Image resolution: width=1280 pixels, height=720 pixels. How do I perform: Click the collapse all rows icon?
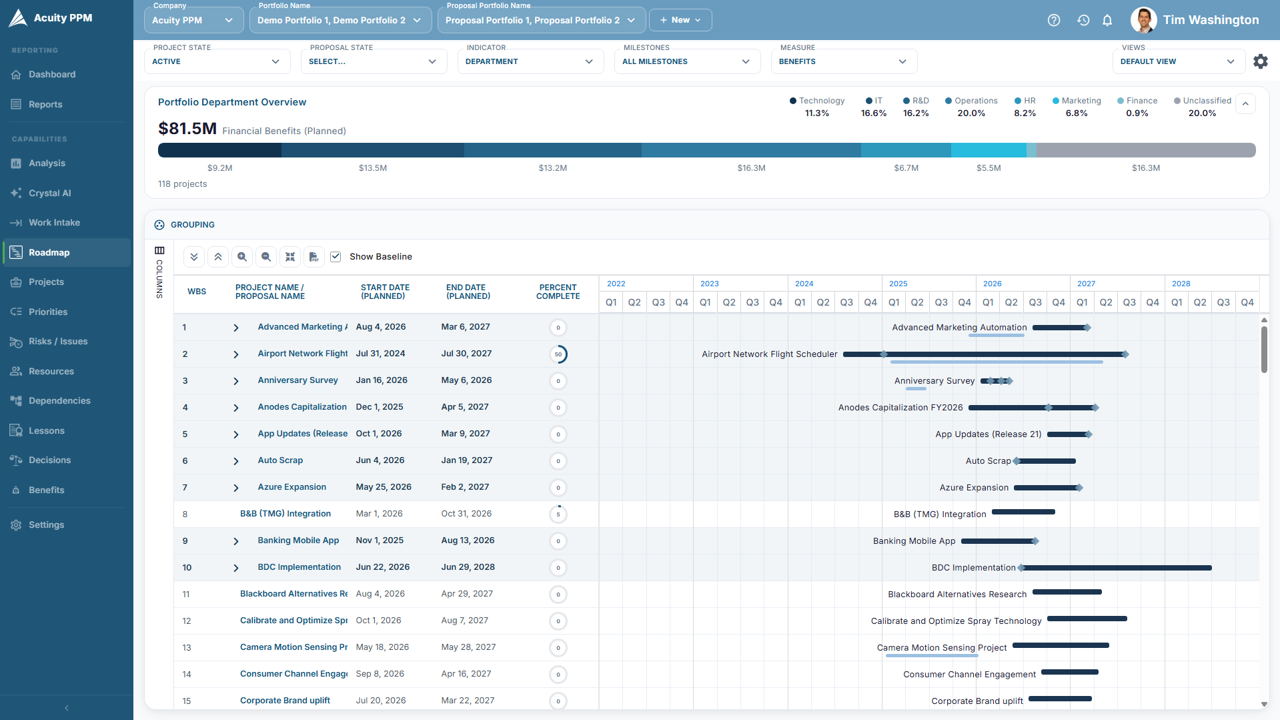[x=218, y=257]
